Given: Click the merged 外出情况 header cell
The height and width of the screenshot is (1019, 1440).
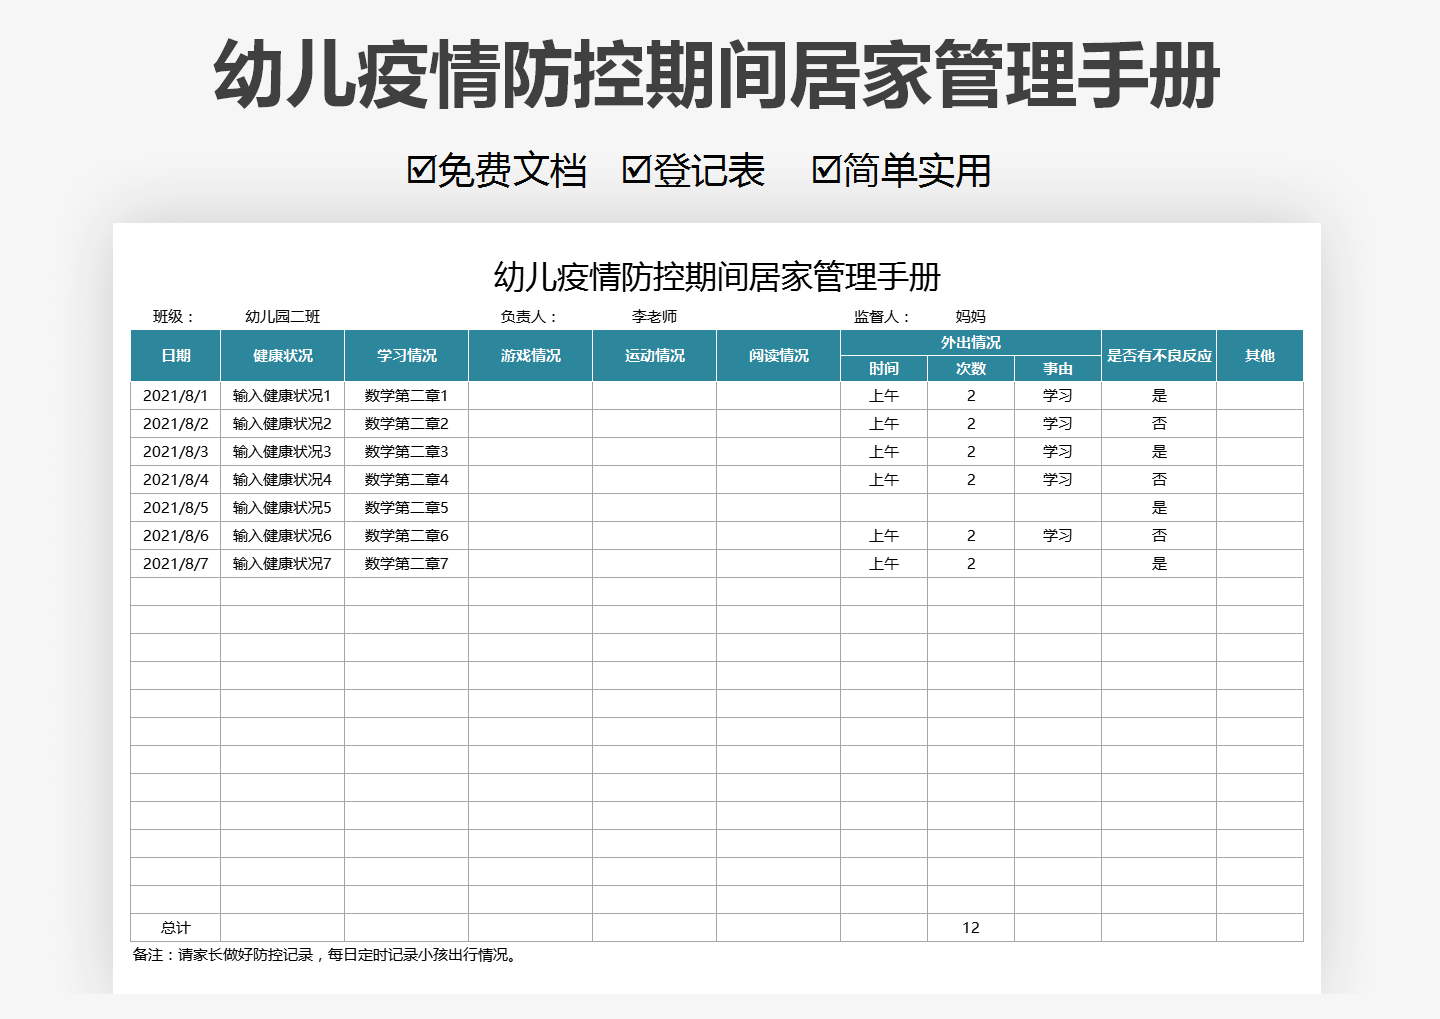Looking at the screenshot, I should coord(969,341).
